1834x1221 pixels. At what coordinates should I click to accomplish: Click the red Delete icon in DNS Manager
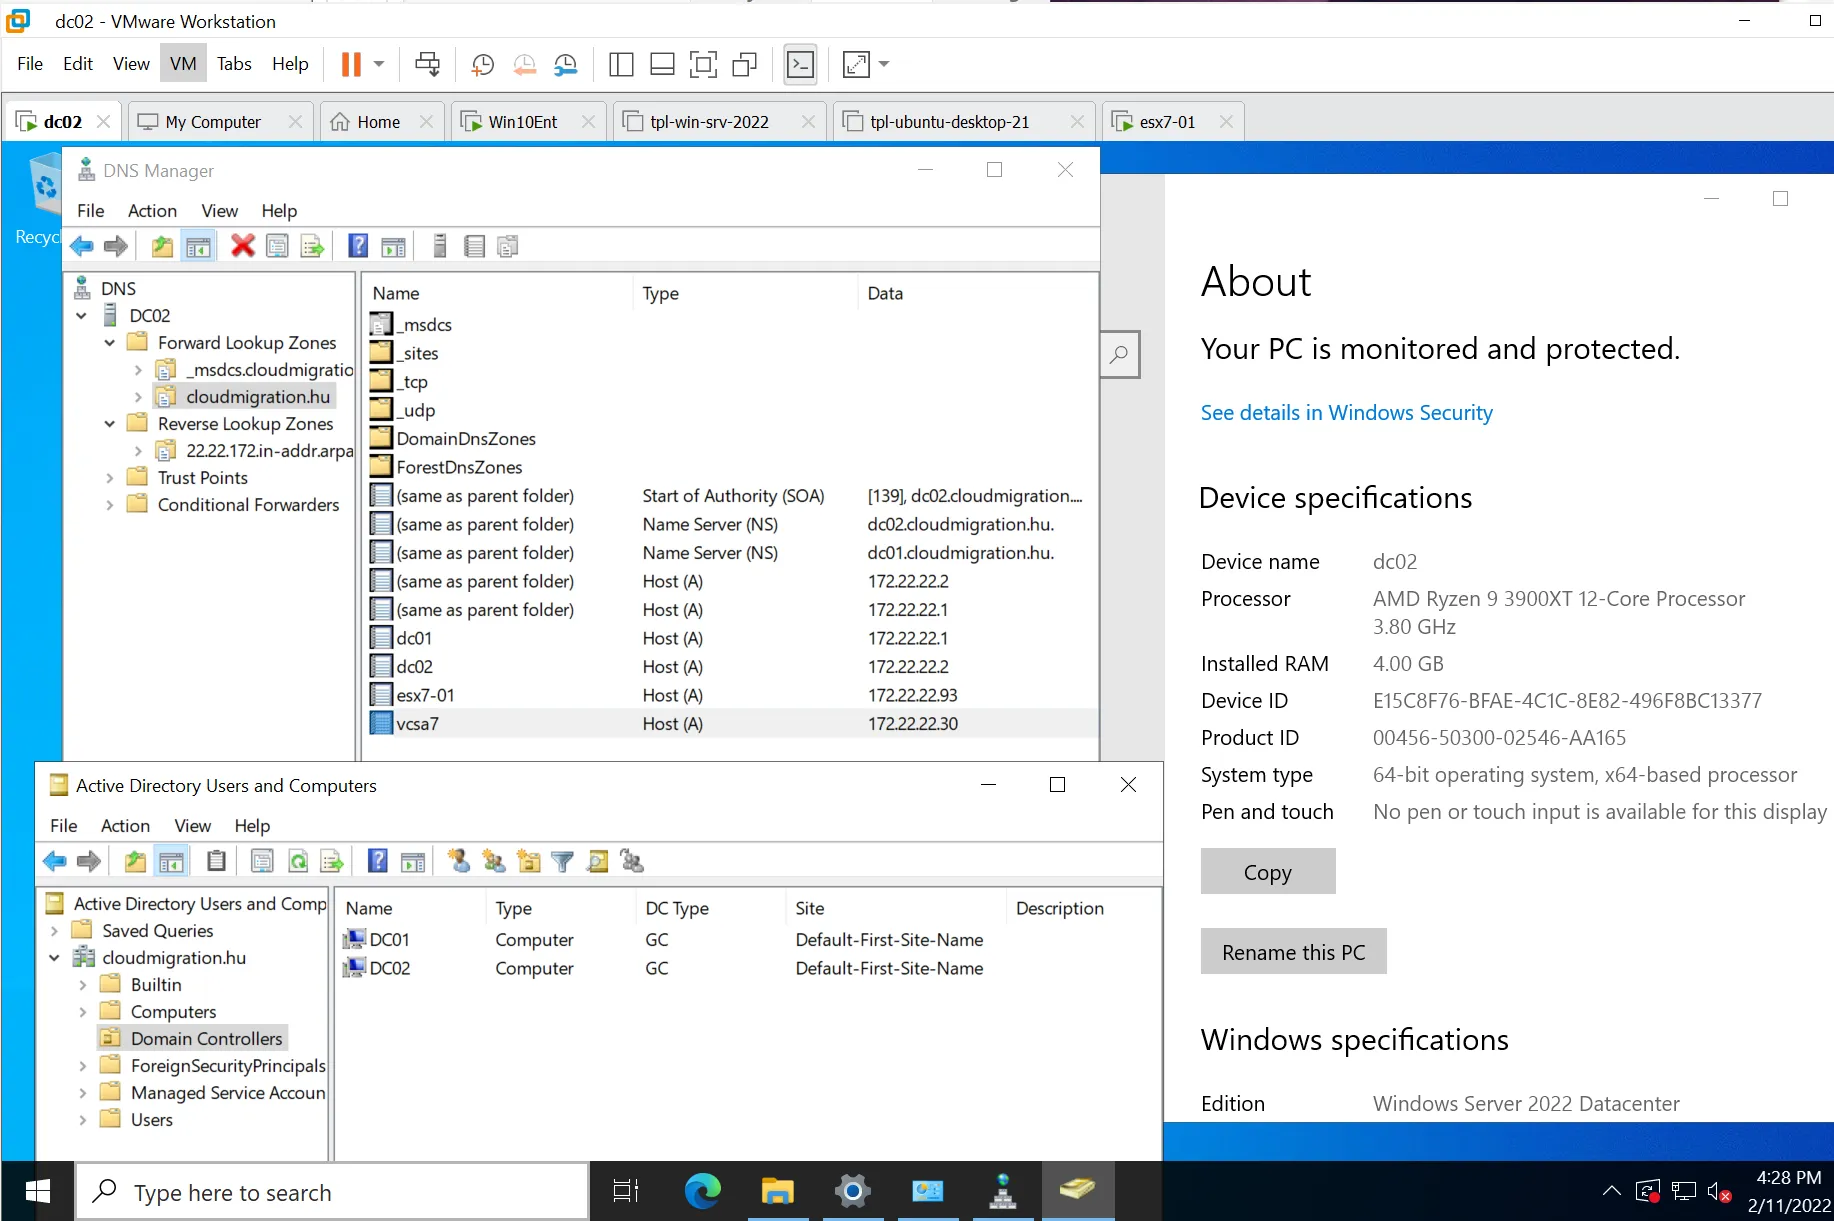click(242, 247)
